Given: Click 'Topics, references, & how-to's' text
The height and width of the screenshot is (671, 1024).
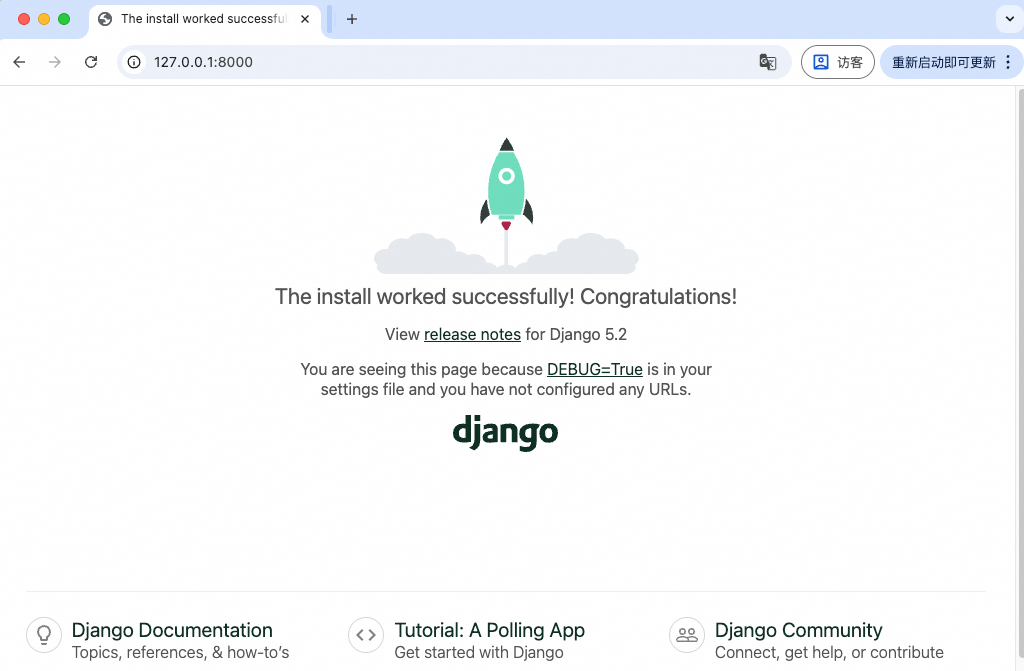Looking at the screenshot, I should coord(180,652).
